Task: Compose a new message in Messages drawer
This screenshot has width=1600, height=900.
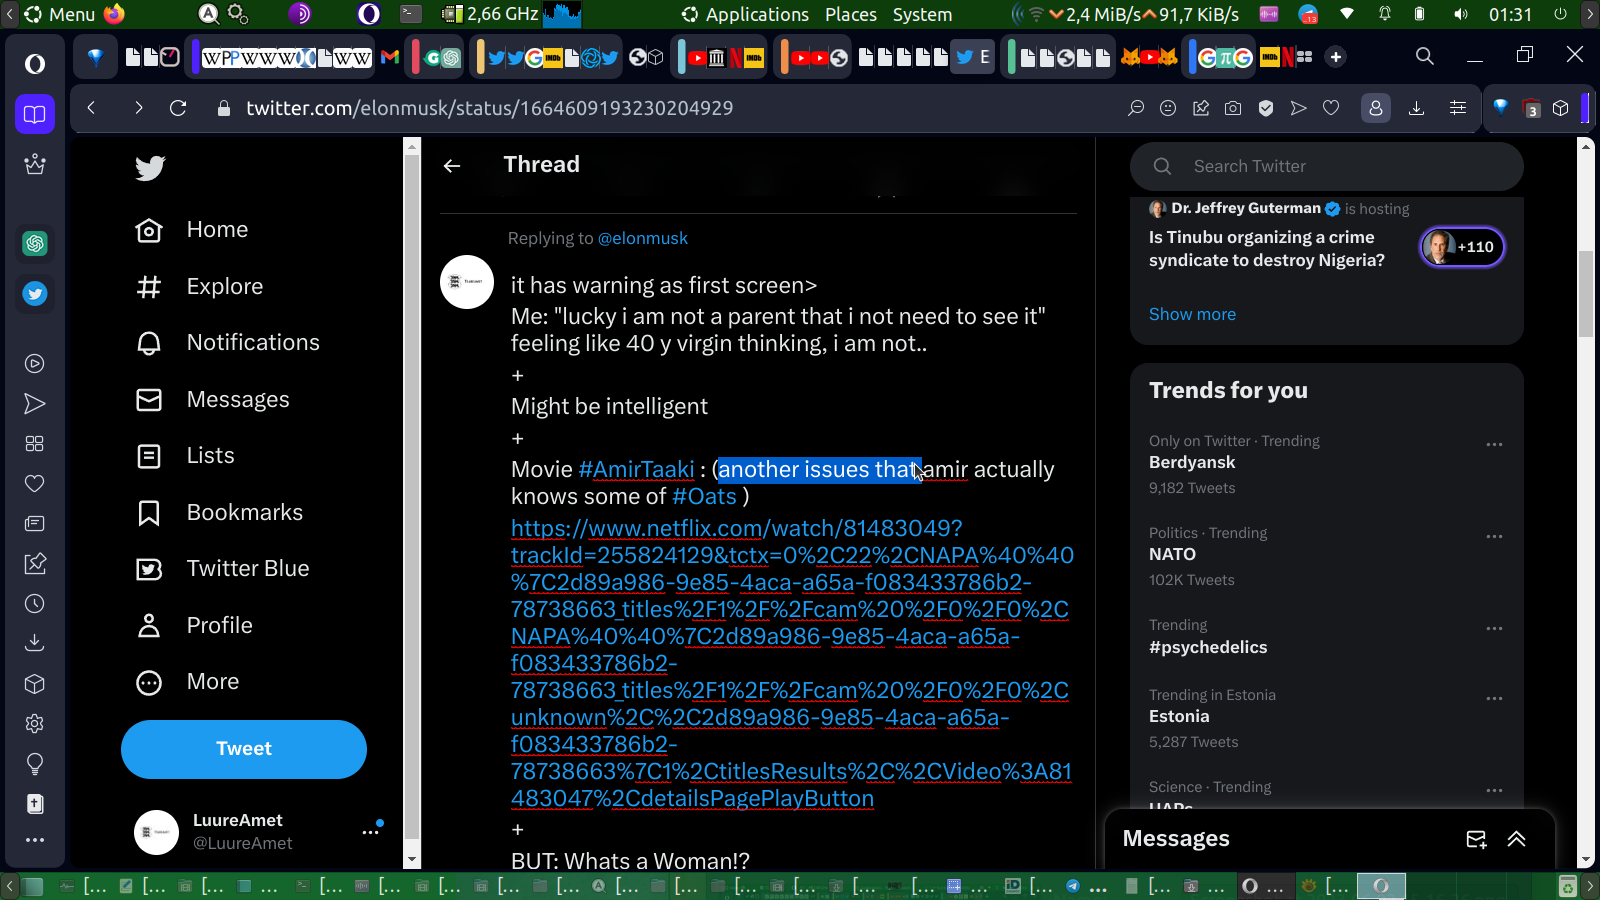Action: 1476,840
